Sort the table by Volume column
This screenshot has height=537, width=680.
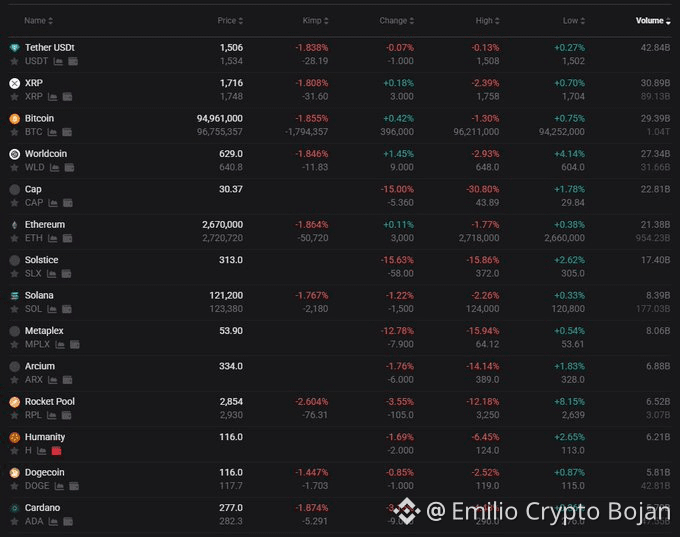click(653, 20)
